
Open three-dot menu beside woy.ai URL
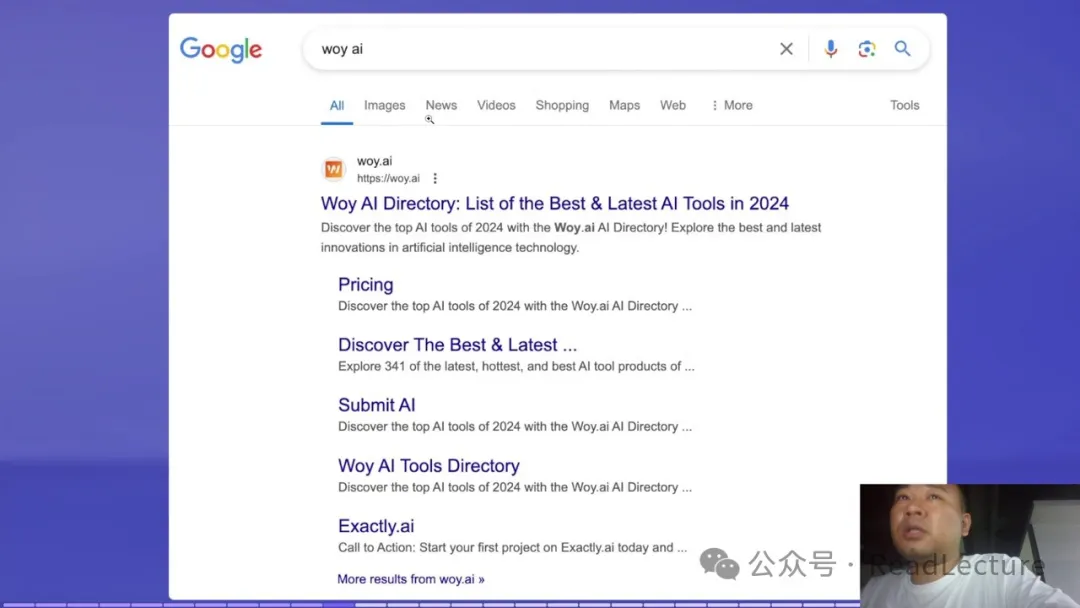(435, 179)
